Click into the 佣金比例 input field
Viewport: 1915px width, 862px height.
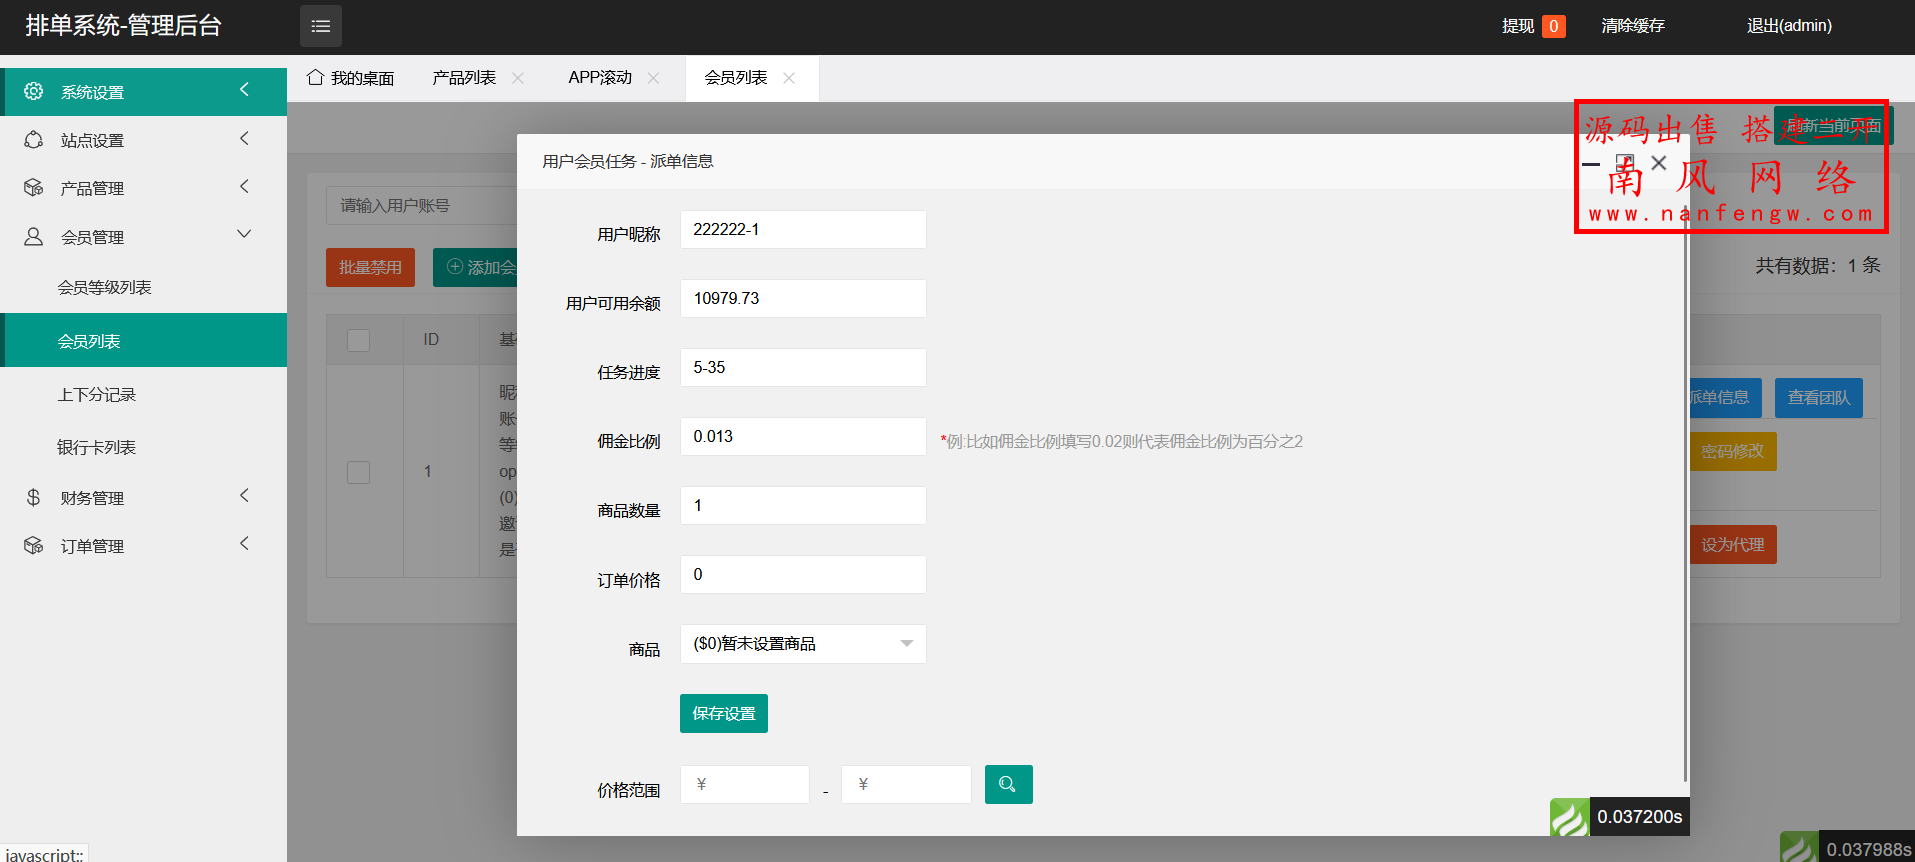coord(802,437)
